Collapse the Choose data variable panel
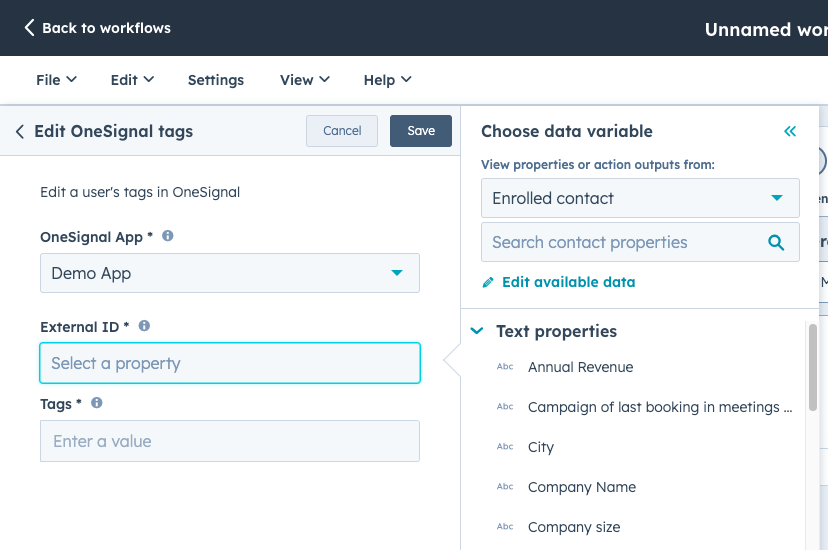Image resolution: width=828 pixels, height=550 pixels. pos(790,131)
